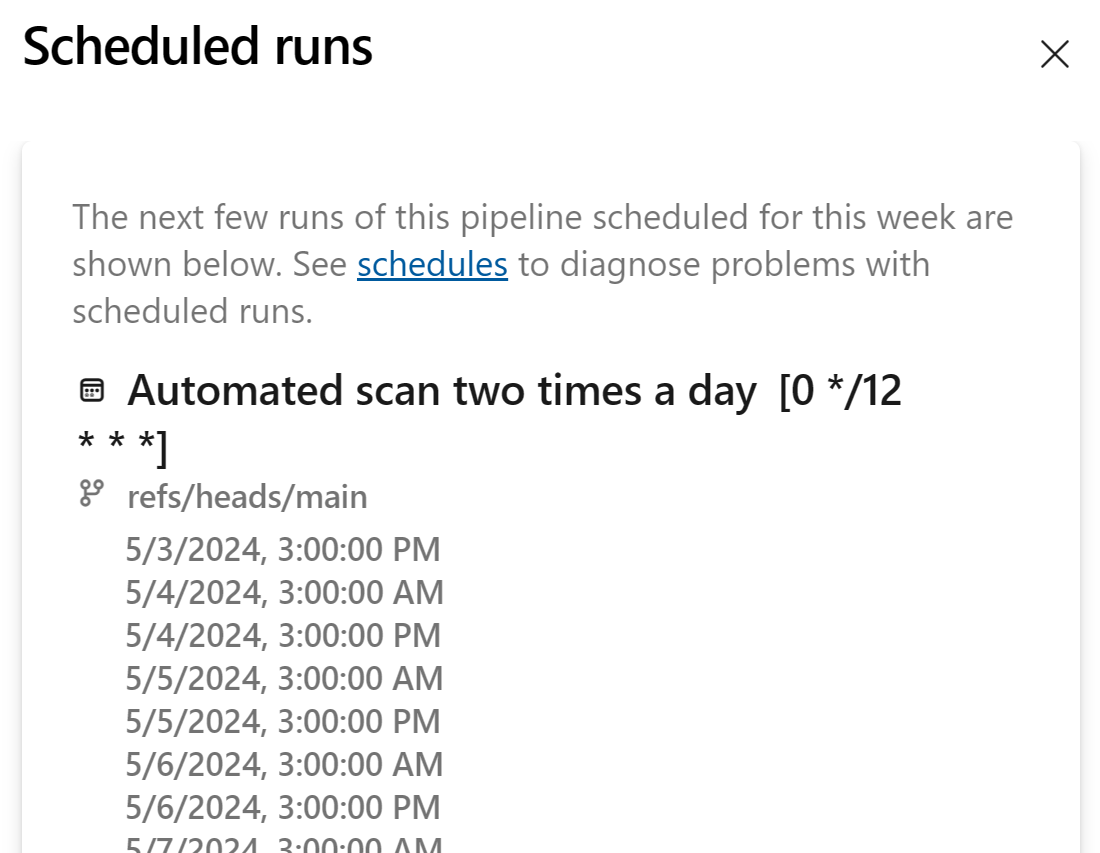Click the git branch icon
Viewport: 1100px width, 853px height.
point(92,493)
